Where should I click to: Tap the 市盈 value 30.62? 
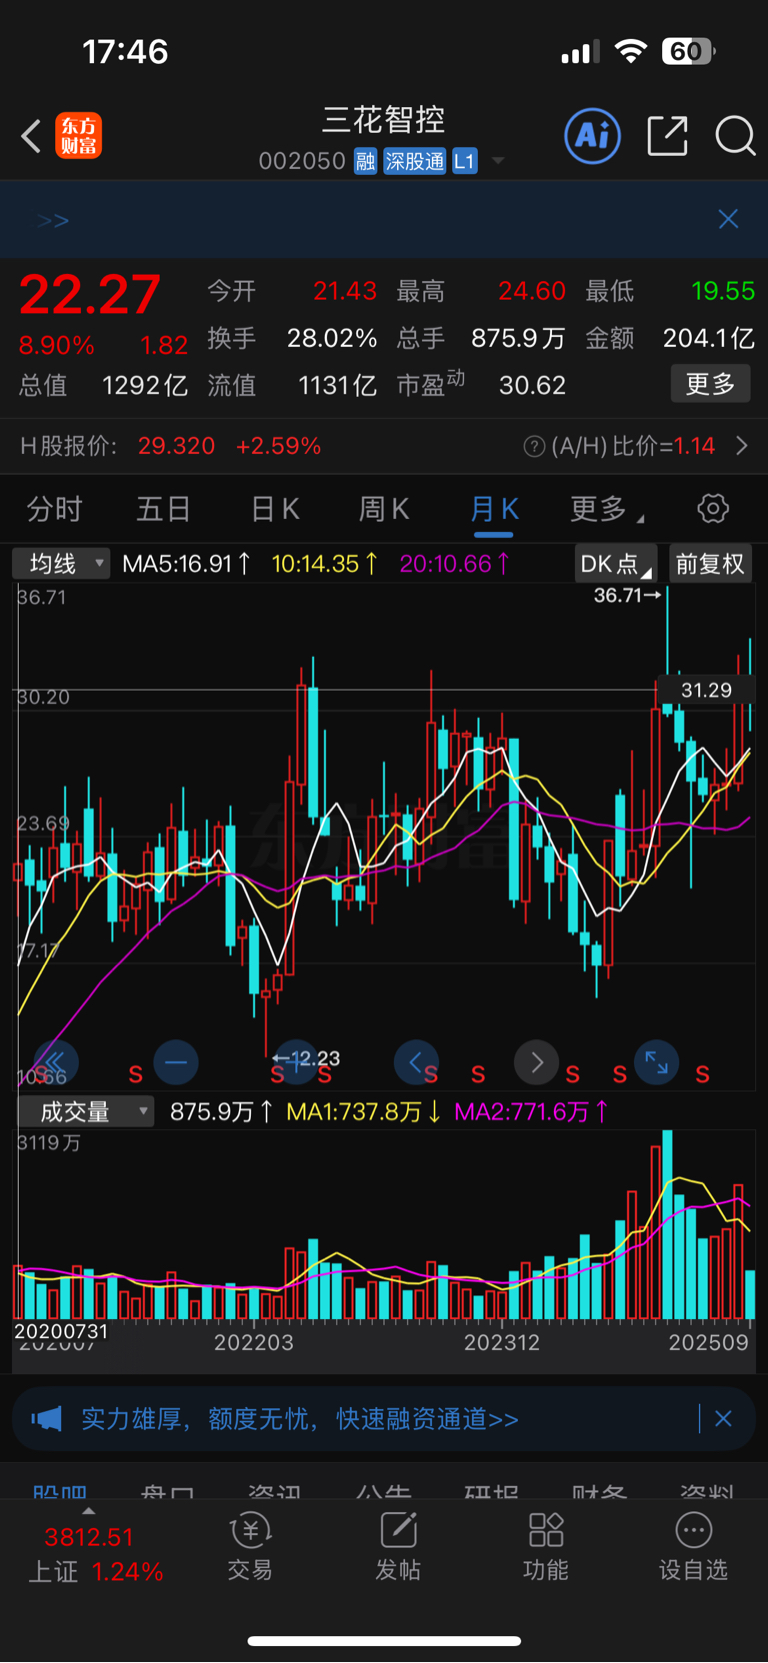coord(532,385)
